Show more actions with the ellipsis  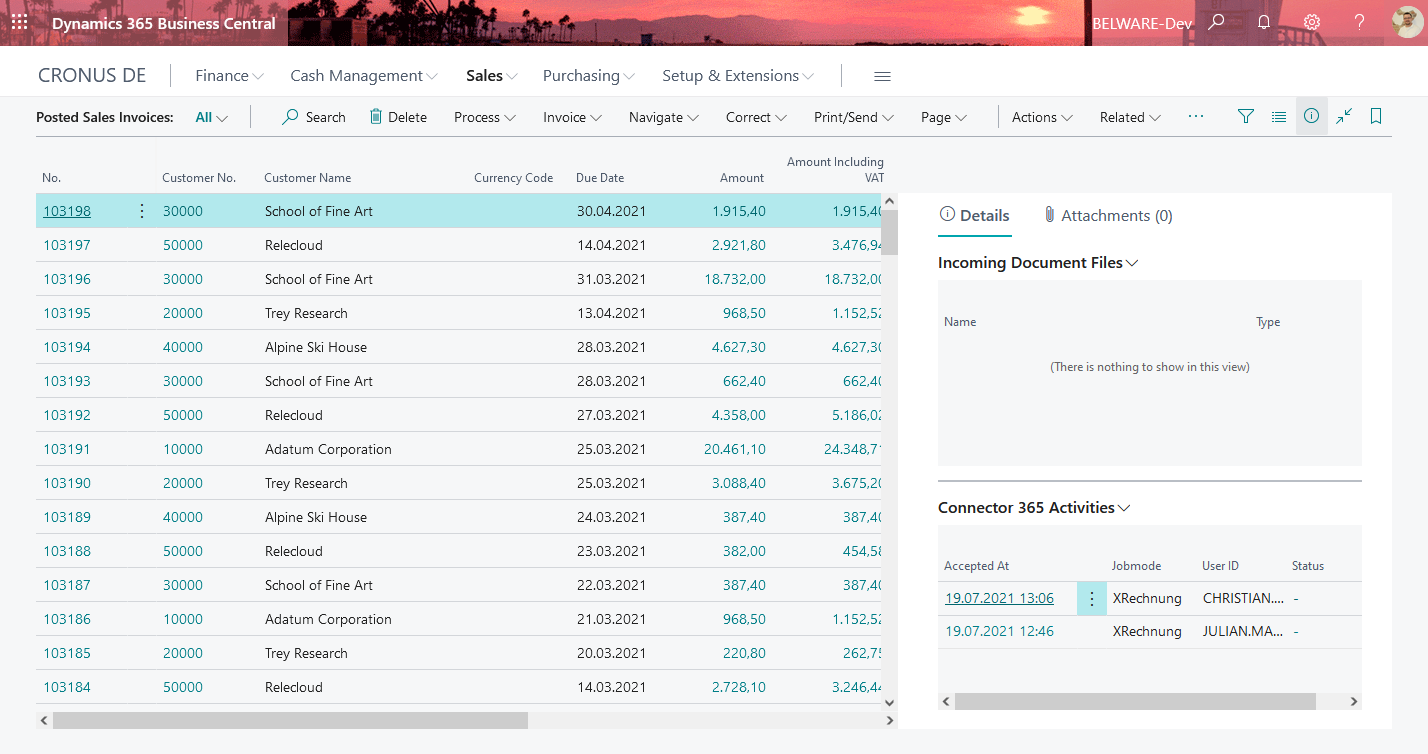coord(1196,117)
